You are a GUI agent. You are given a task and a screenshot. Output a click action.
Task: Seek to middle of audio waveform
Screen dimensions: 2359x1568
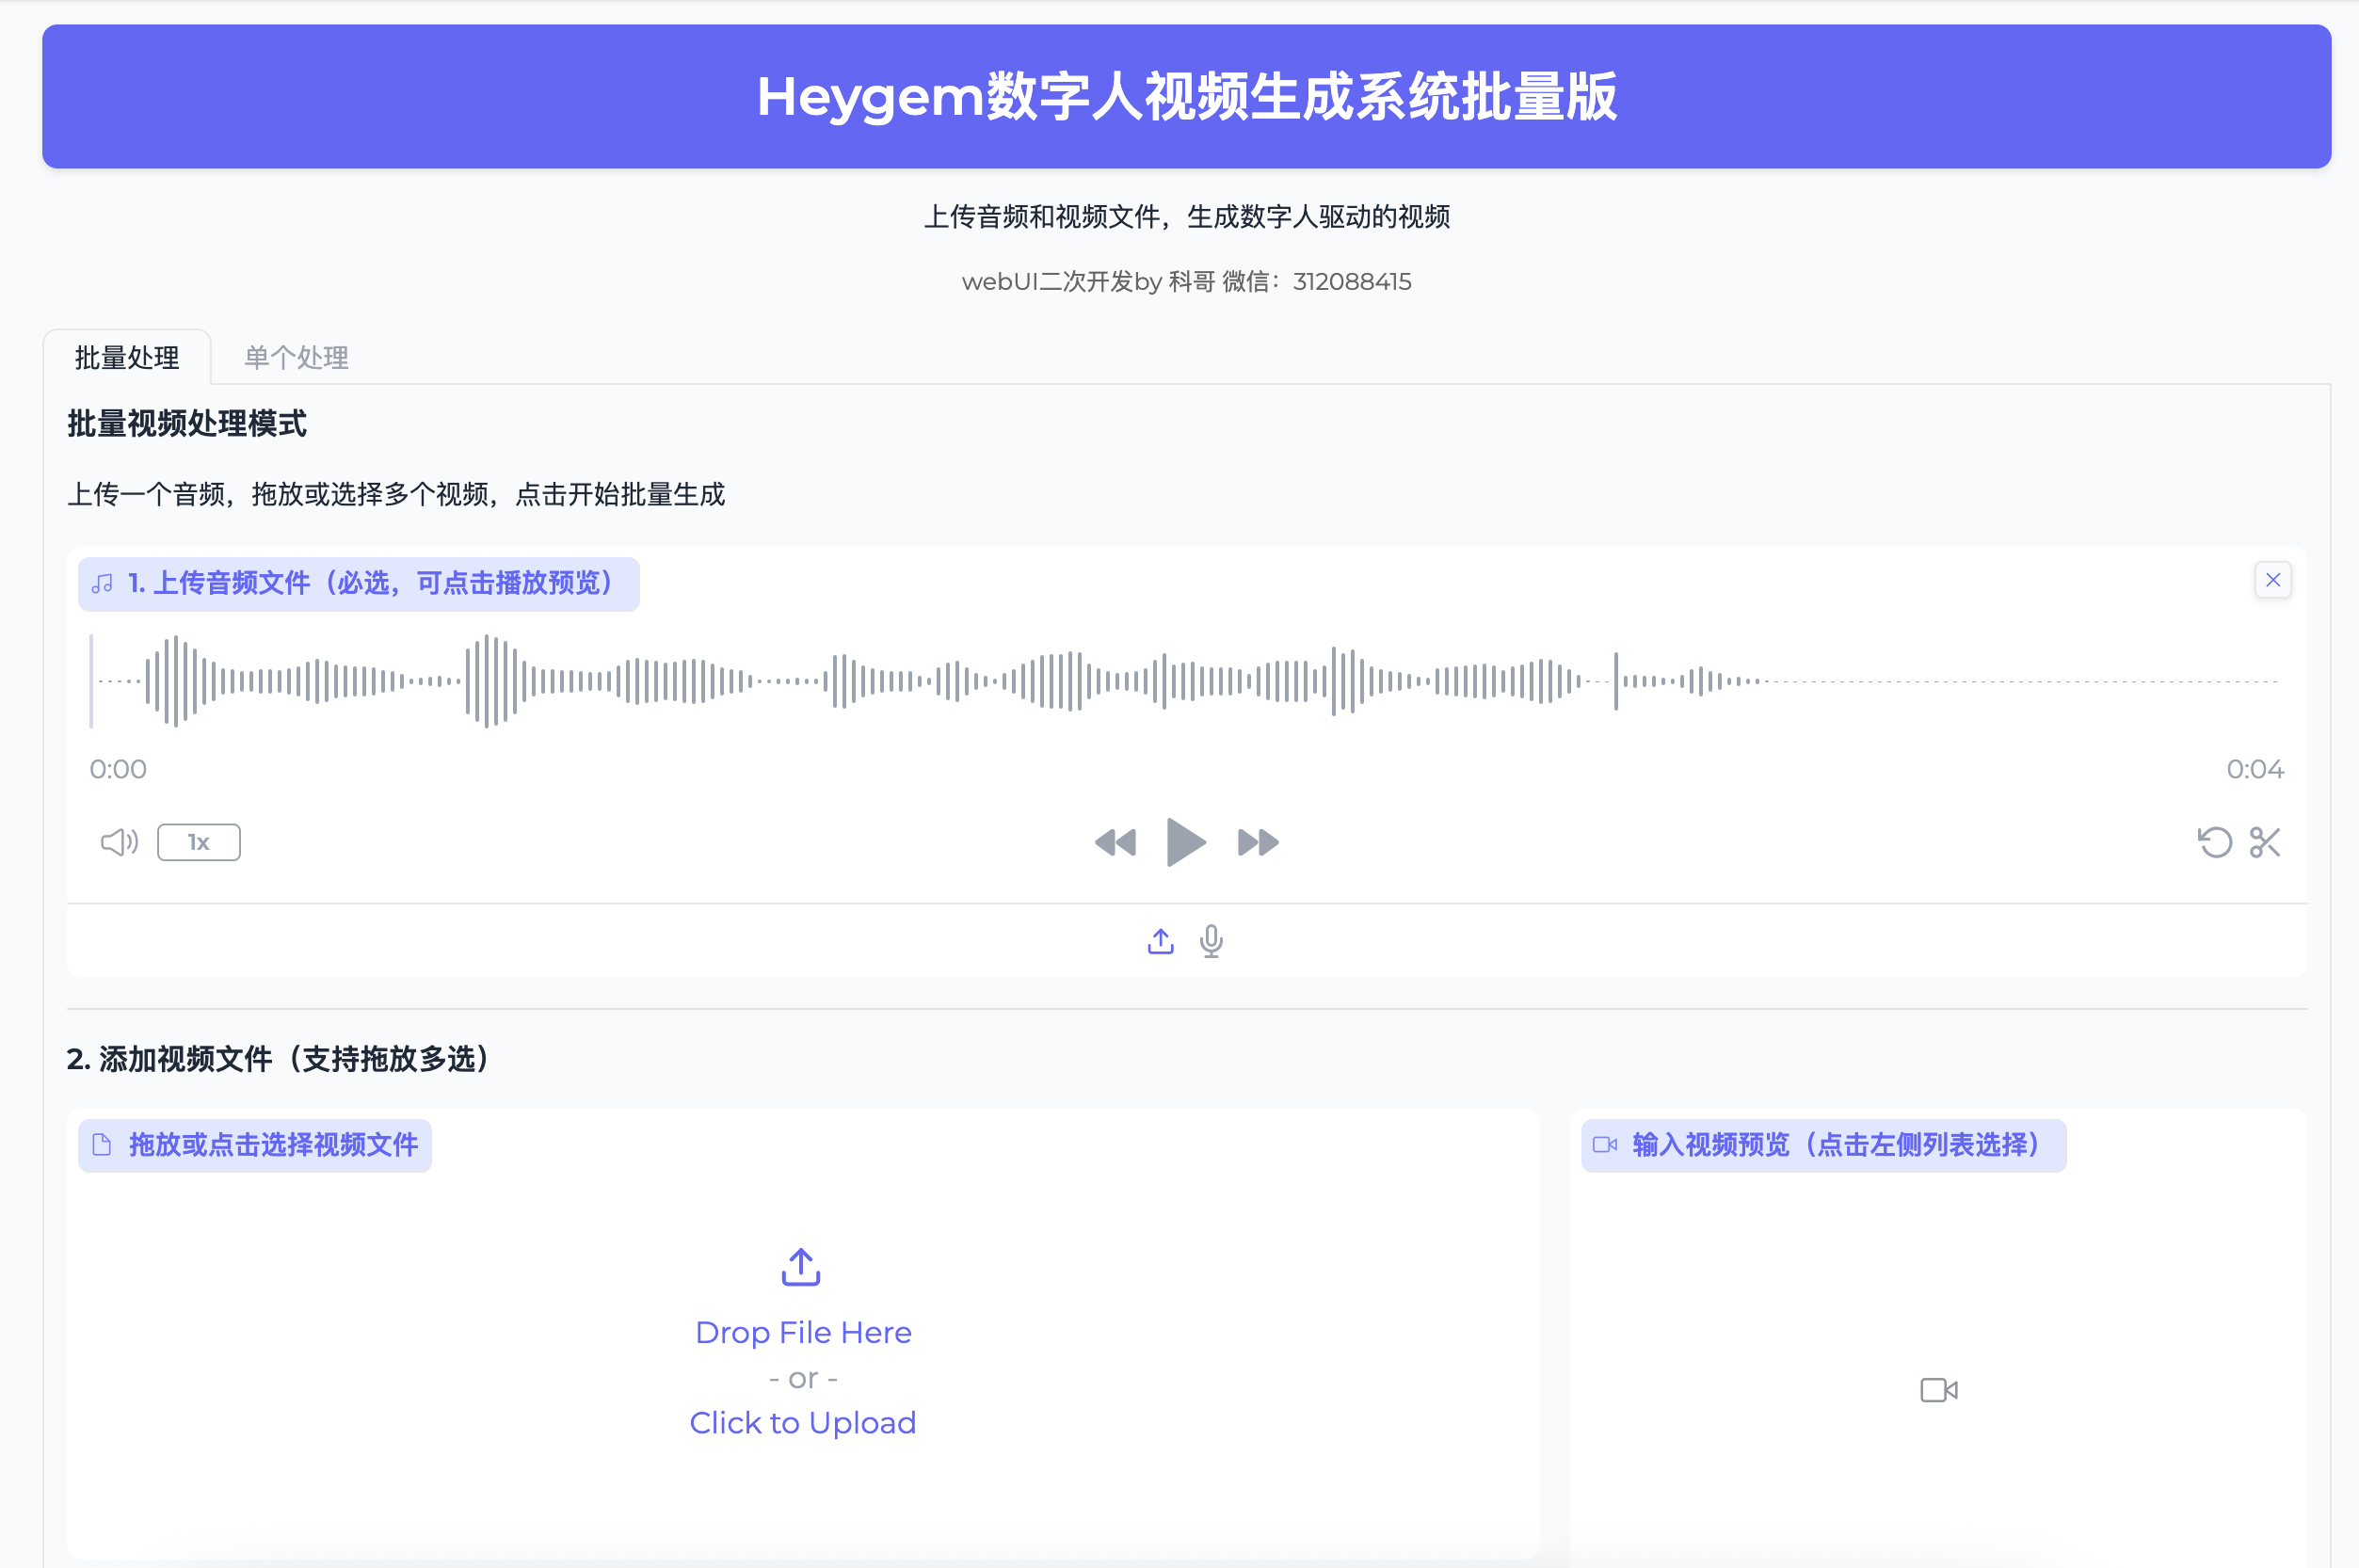pyautogui.click(x=1186, y=681)
